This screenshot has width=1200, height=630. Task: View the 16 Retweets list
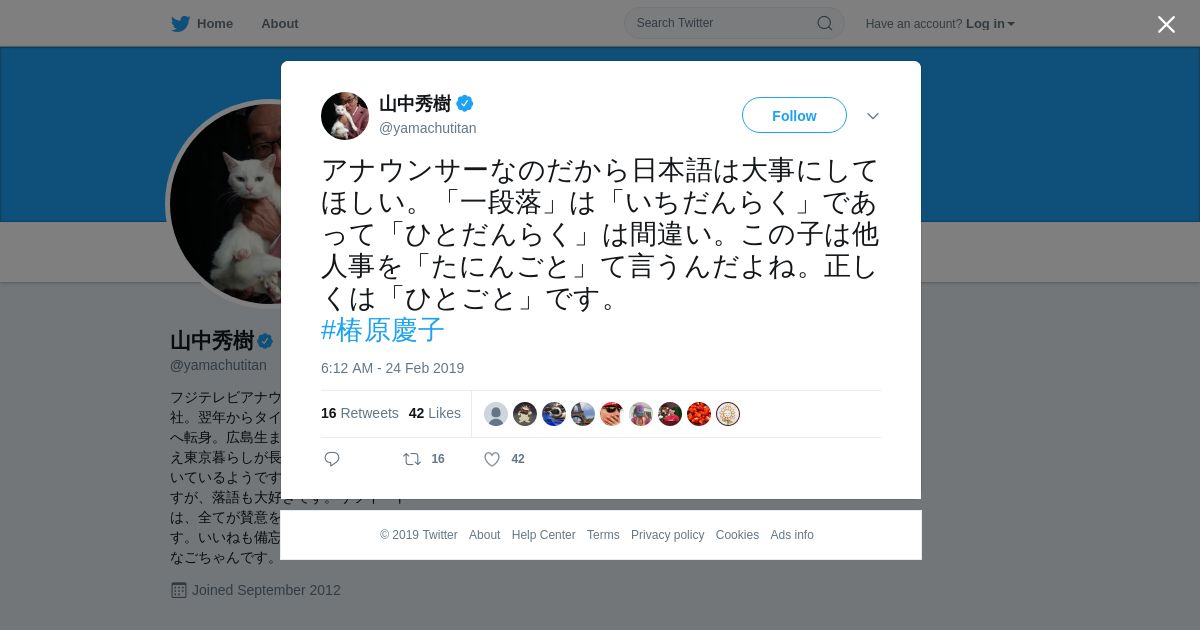[360, 413]
